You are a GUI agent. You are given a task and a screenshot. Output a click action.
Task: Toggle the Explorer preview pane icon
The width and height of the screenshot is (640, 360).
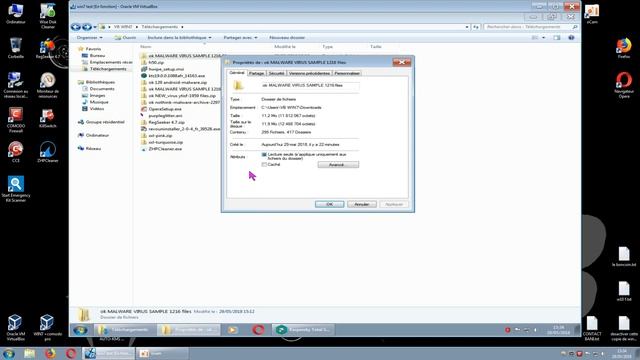pos(557,38)
